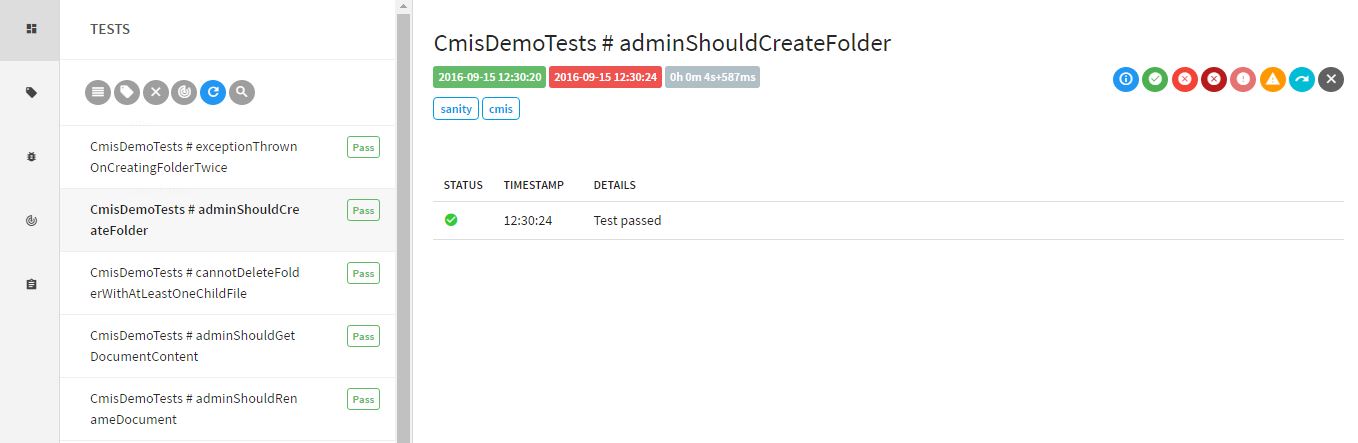Filter steps by green pass status

coord(1155,79)
